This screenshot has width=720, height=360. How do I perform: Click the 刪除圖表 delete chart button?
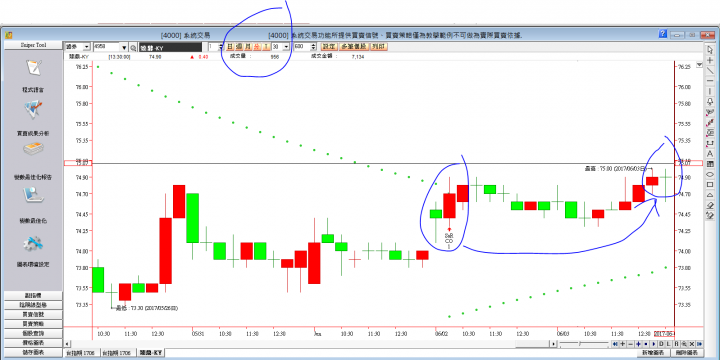point(687,353)
